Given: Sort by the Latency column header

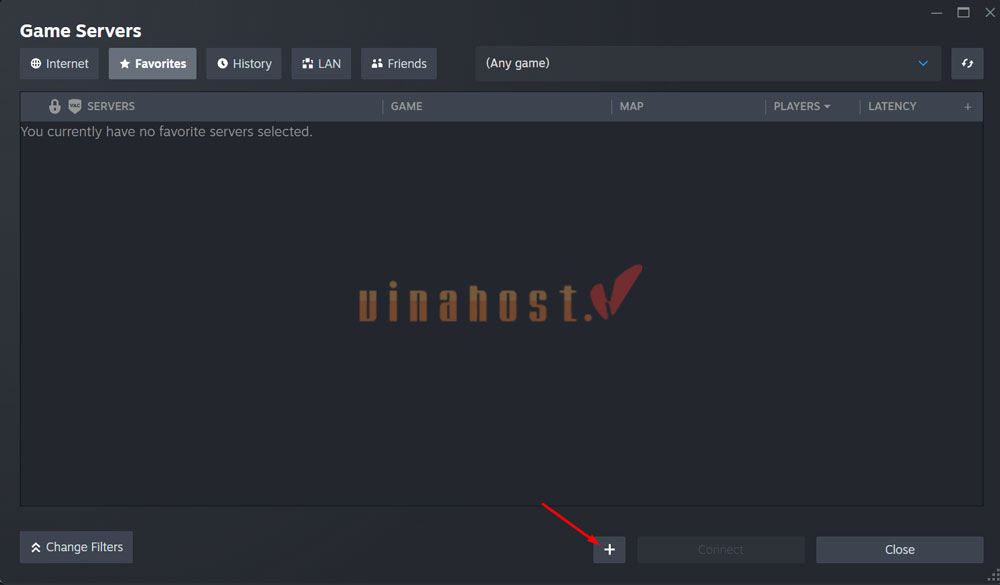Looking at the screenshot, I should pyautogui.click(x=892, y=106).
